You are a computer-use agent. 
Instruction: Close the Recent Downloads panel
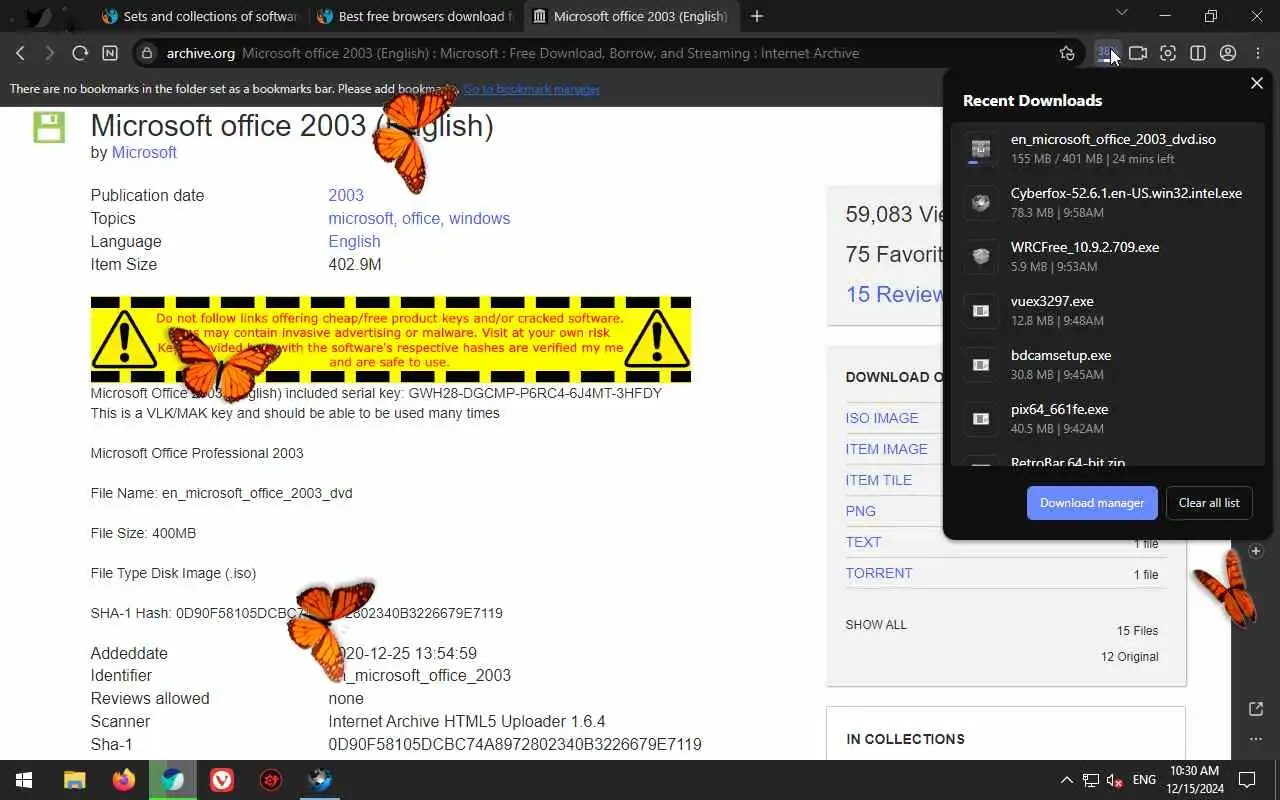1257,83
